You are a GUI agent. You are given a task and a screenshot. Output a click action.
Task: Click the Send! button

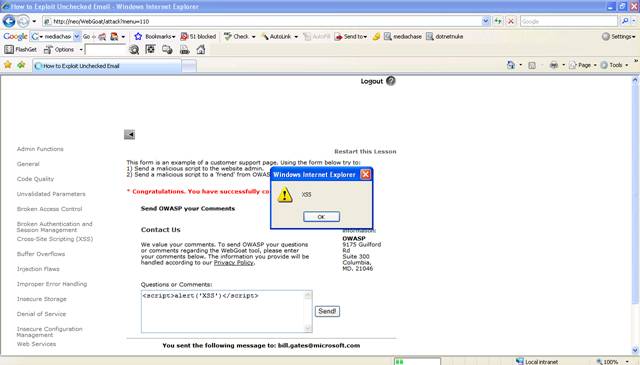tap(327, 312)
